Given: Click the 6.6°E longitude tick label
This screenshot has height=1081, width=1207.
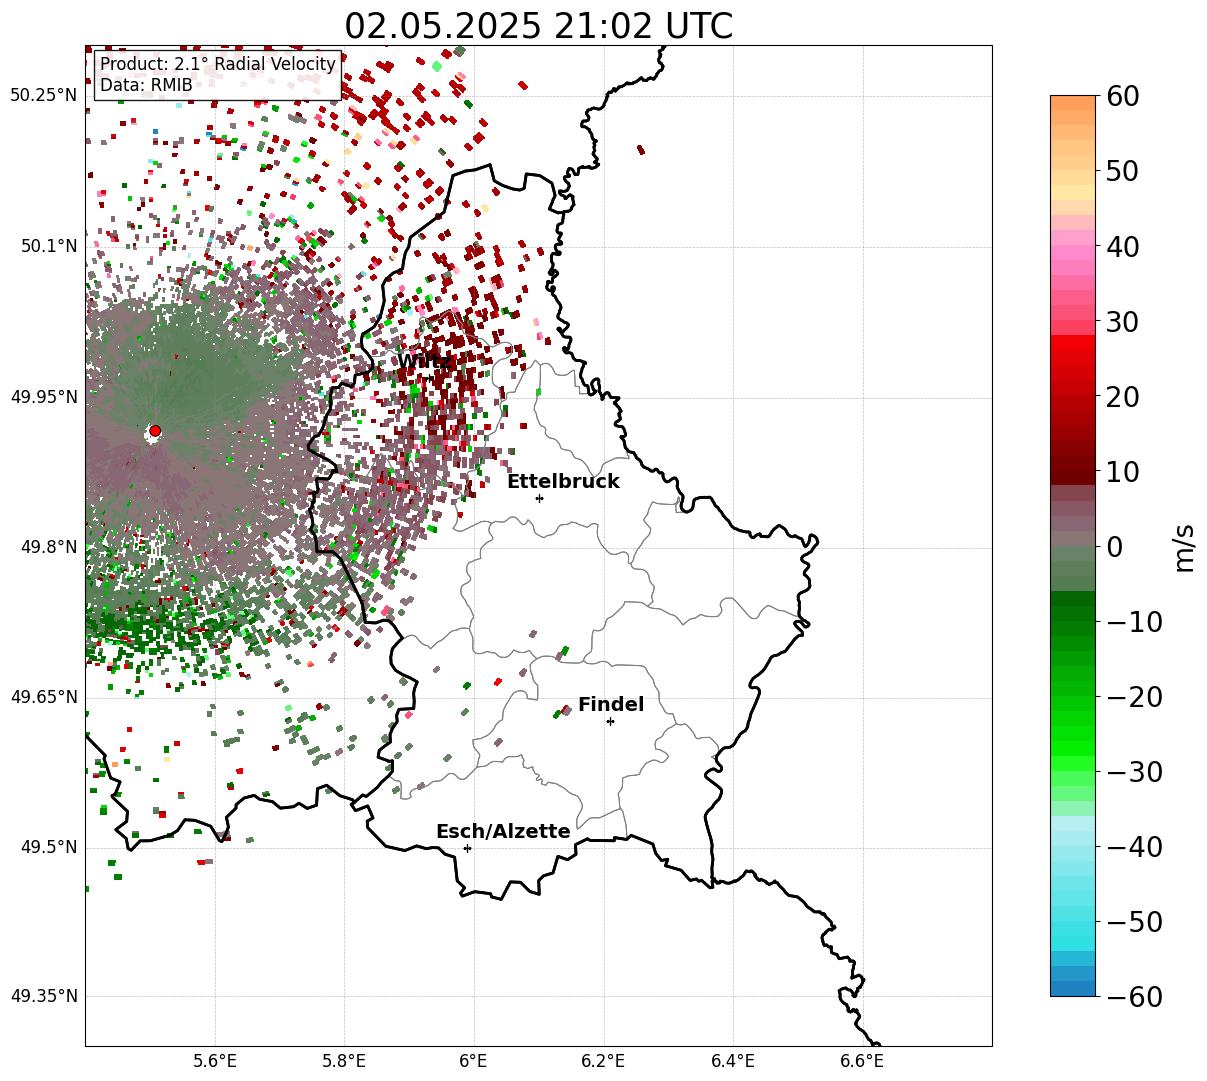Looking at the screenshot, I should coord(862,1061).
